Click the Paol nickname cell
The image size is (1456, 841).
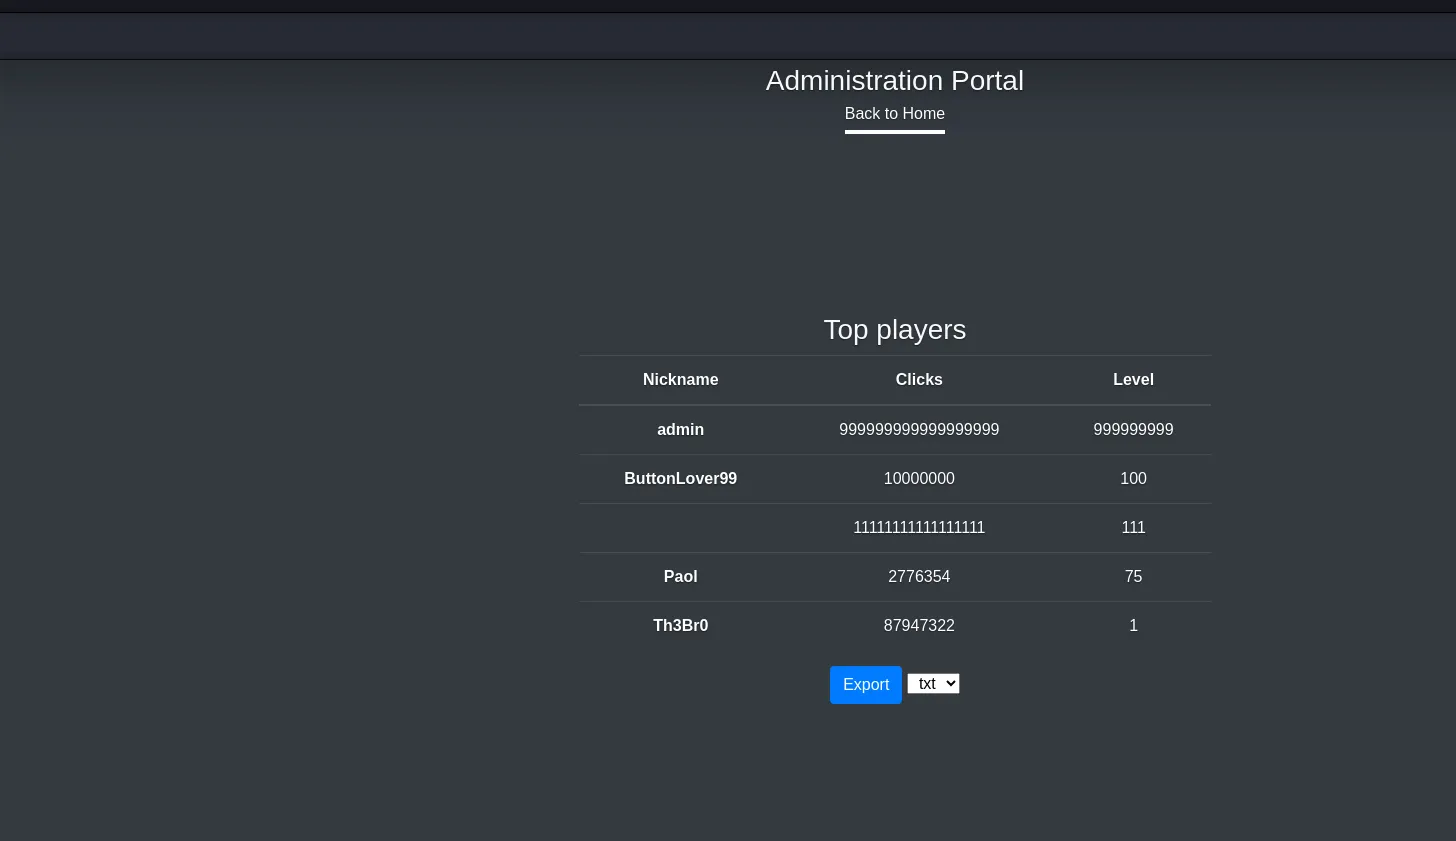click(x=680, y=577)
